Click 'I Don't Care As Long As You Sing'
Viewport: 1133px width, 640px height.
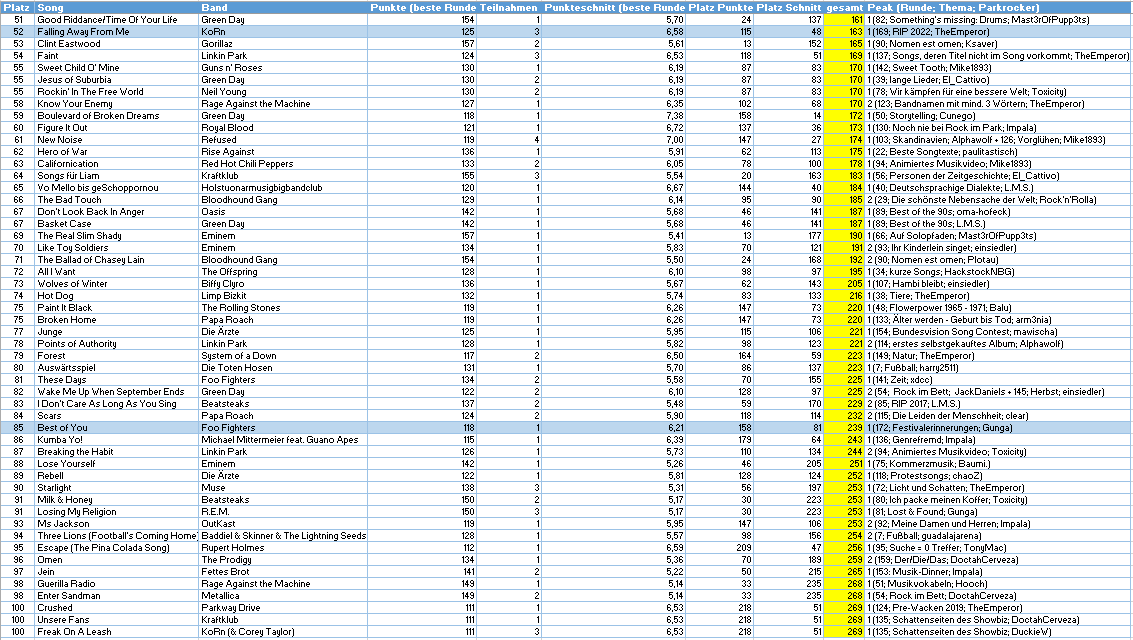(116, 404)
